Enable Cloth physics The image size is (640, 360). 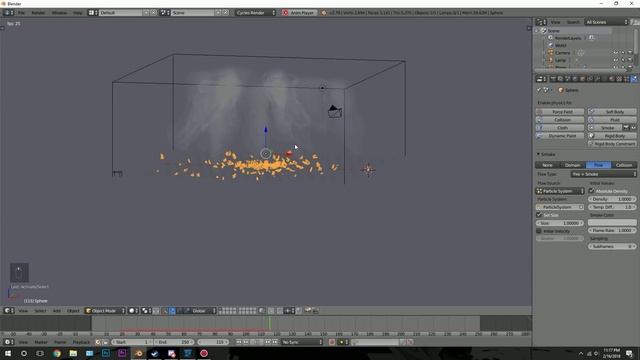560,128
